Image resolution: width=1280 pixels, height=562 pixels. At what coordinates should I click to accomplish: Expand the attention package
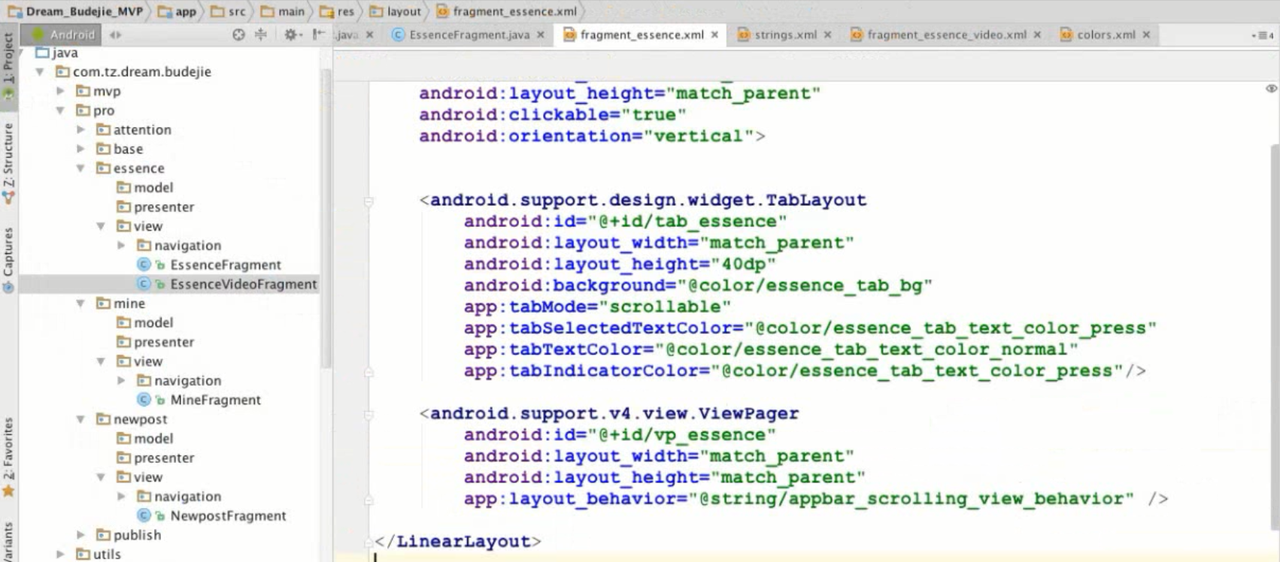(82, 130)
